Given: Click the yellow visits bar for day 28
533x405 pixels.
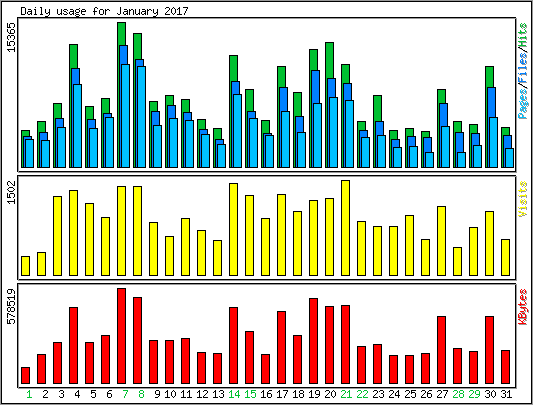Looking at the screenshot, I should point(458,261).
